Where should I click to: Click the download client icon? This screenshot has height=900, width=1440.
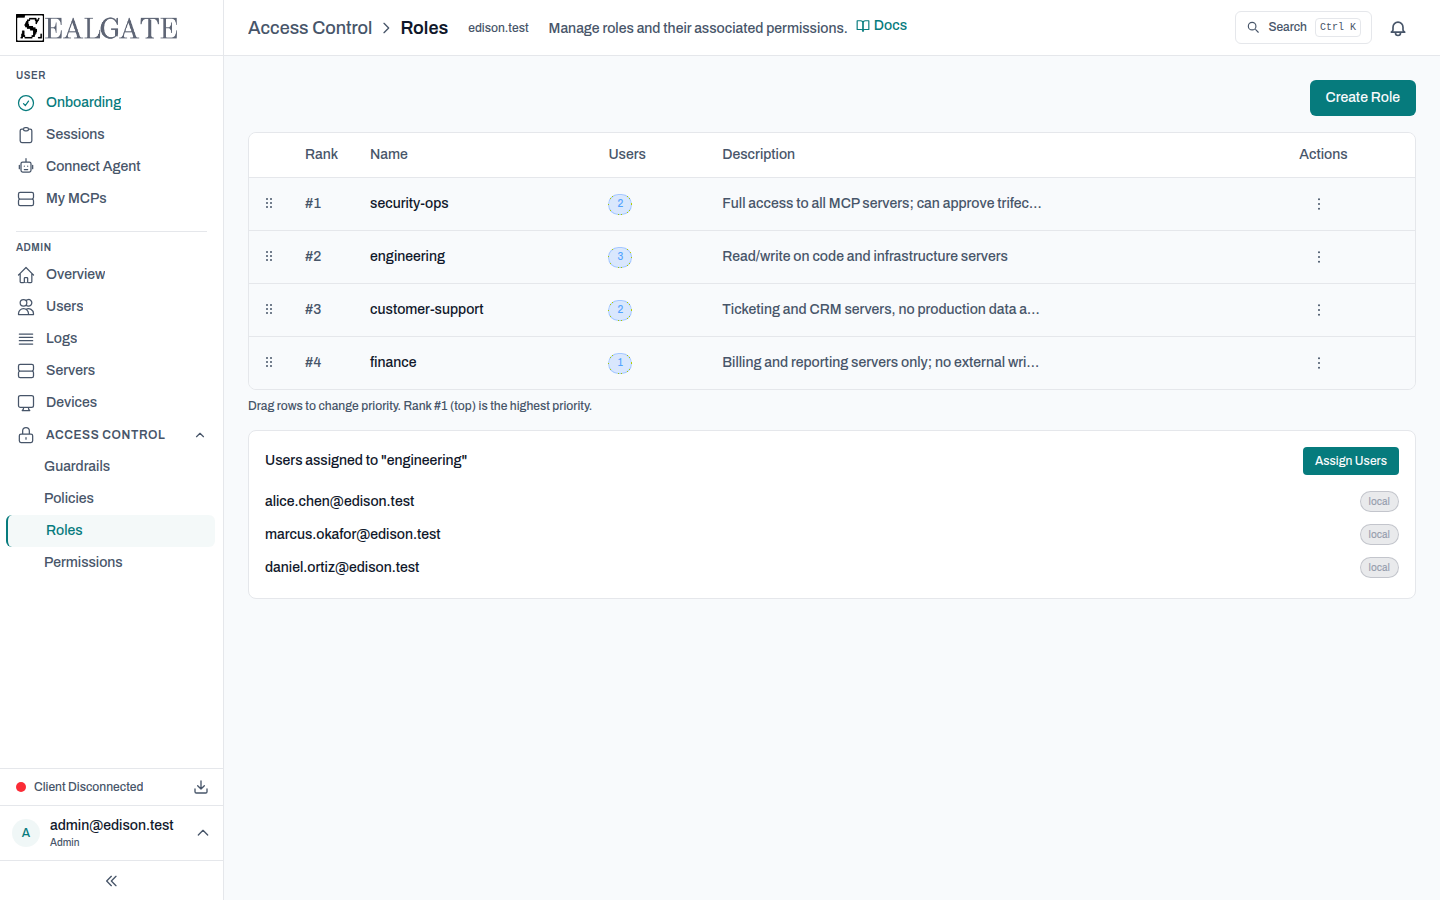tap(201, 787)
